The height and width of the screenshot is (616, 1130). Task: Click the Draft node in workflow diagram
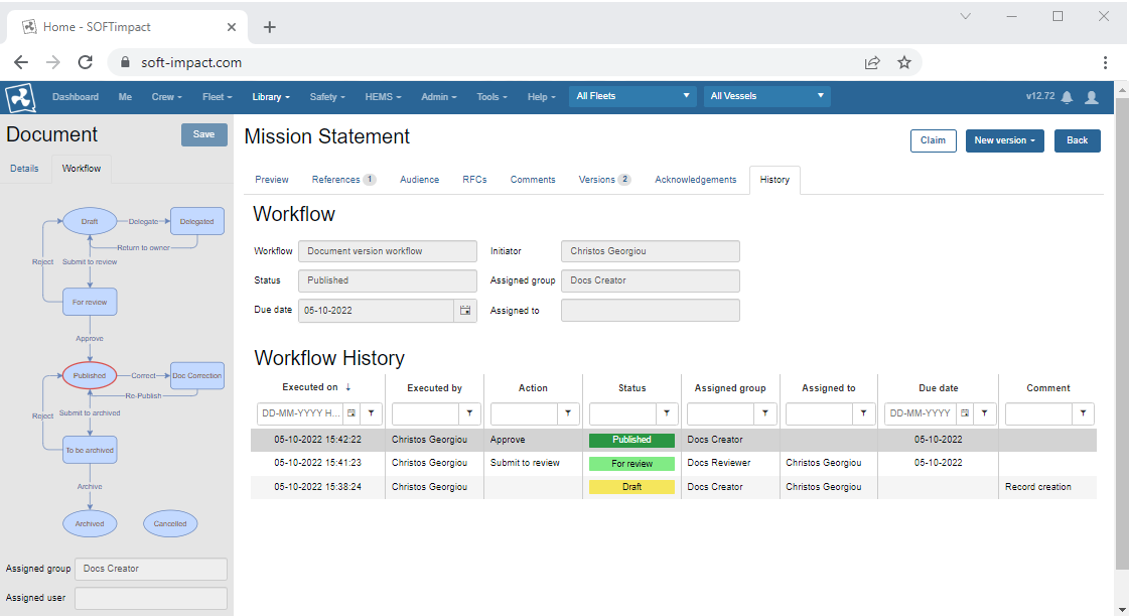(89, 222)
